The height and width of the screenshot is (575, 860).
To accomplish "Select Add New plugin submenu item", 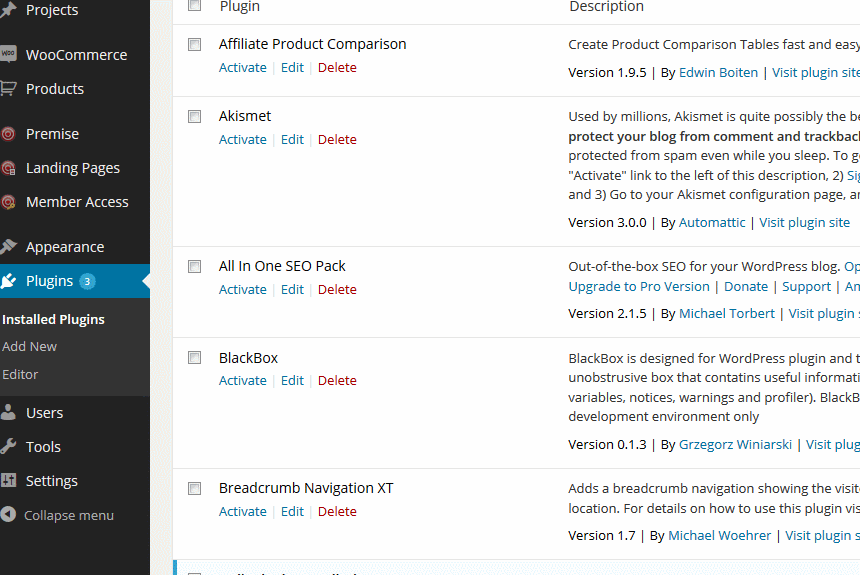I will pyautogui.click(x=29, y=346).
